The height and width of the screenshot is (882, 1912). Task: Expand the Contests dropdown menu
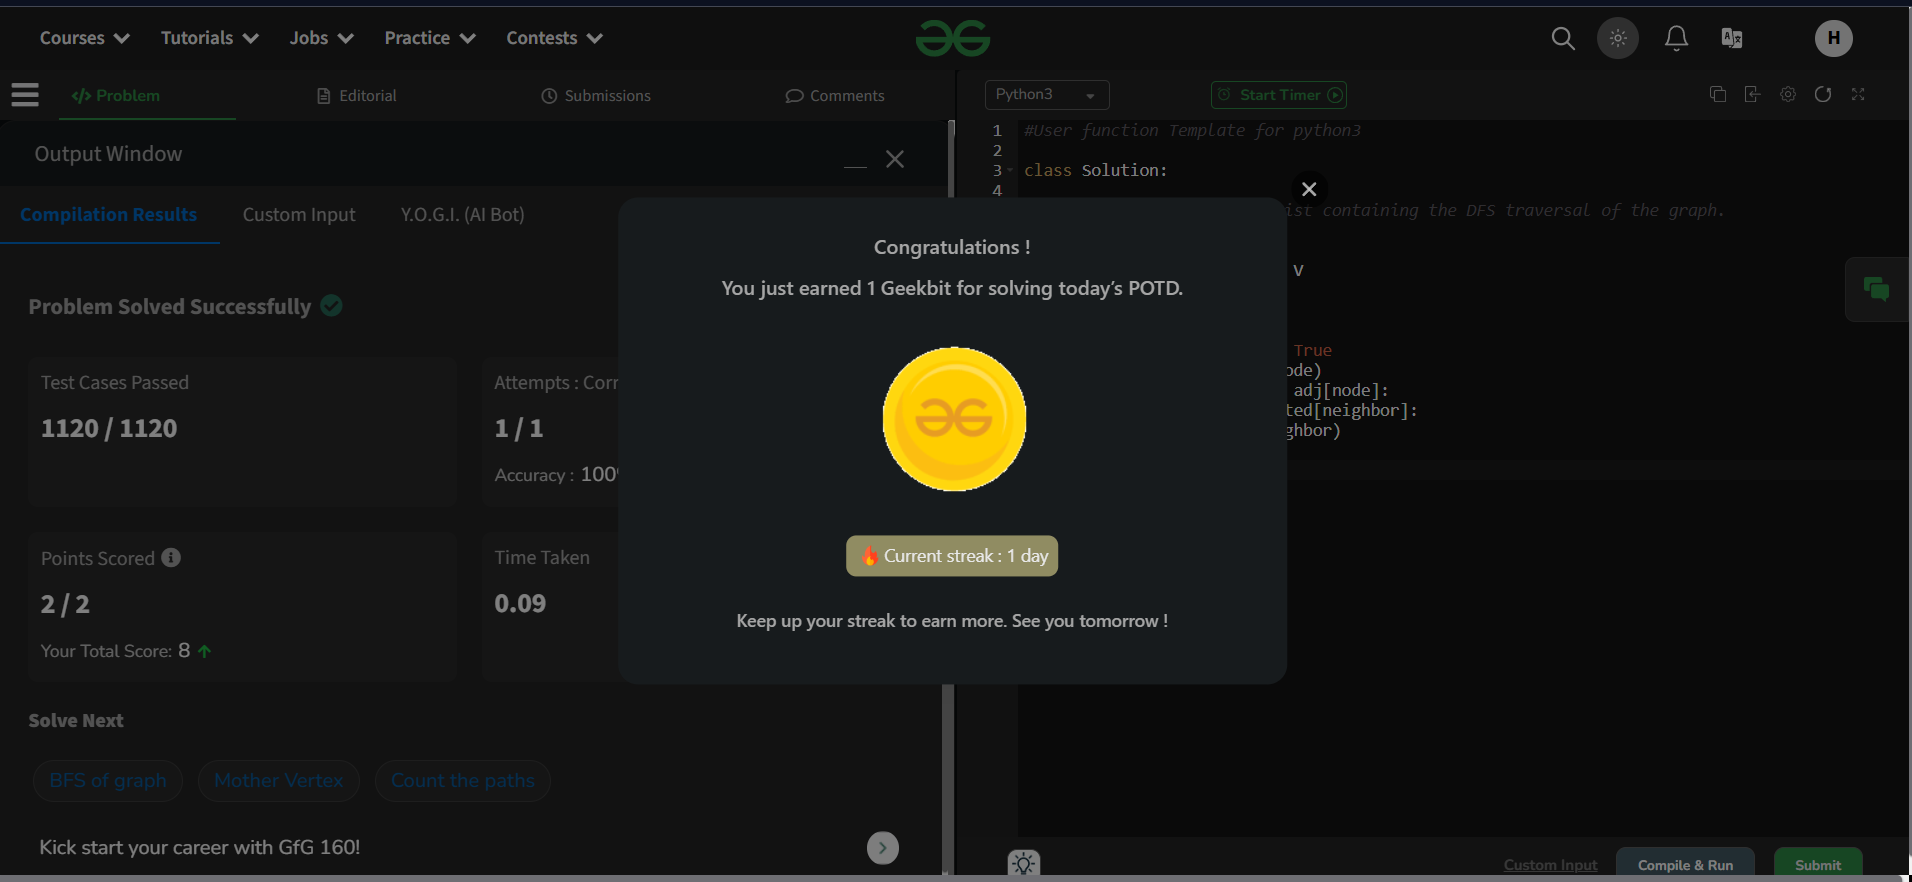pos(555,38)
